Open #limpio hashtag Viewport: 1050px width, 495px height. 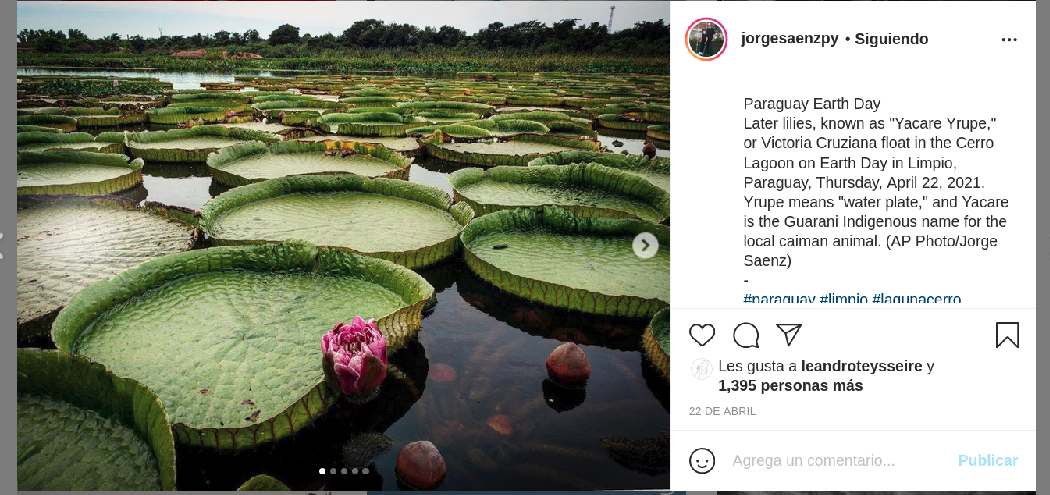tap(843, 299)
